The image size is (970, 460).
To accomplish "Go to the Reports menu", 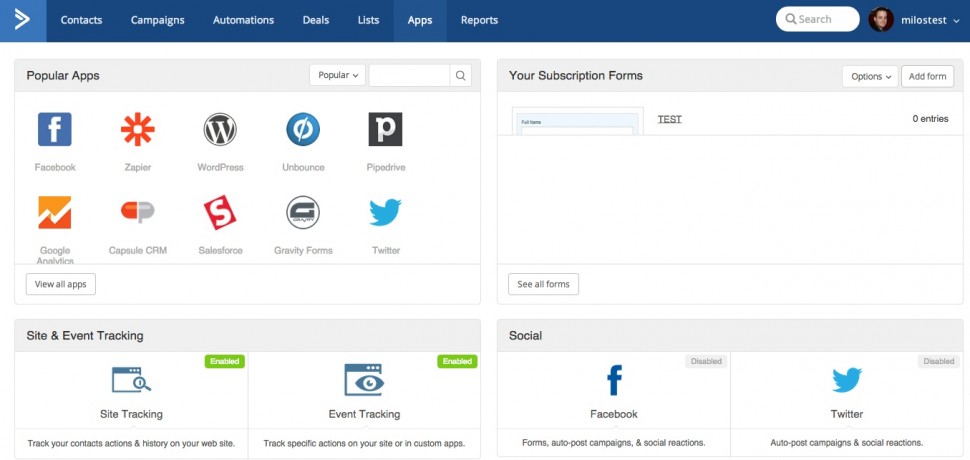I will (479, 20).
